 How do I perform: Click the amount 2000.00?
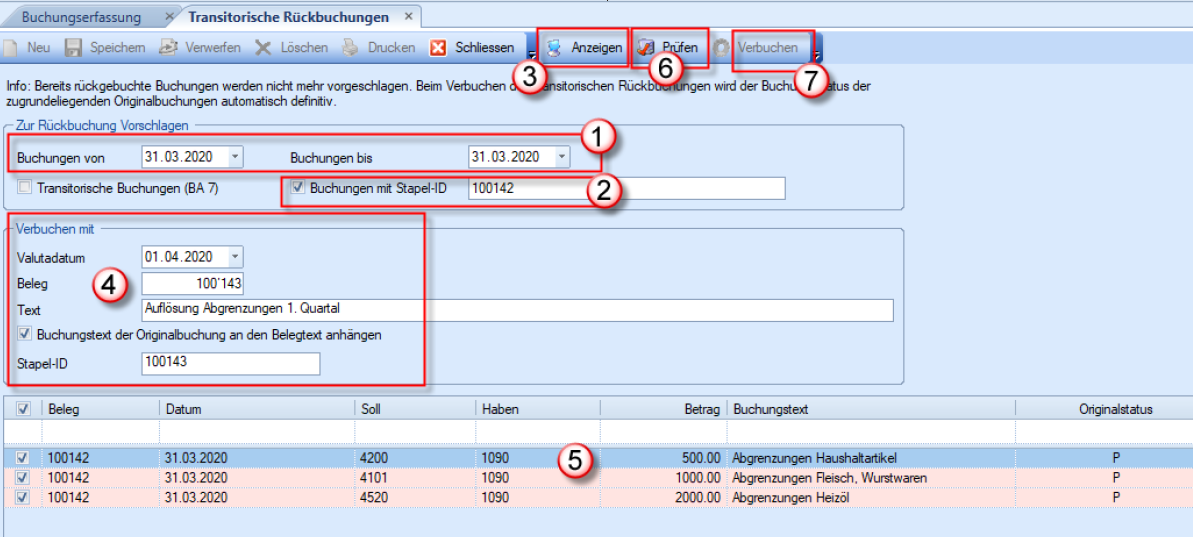point(698,497)
